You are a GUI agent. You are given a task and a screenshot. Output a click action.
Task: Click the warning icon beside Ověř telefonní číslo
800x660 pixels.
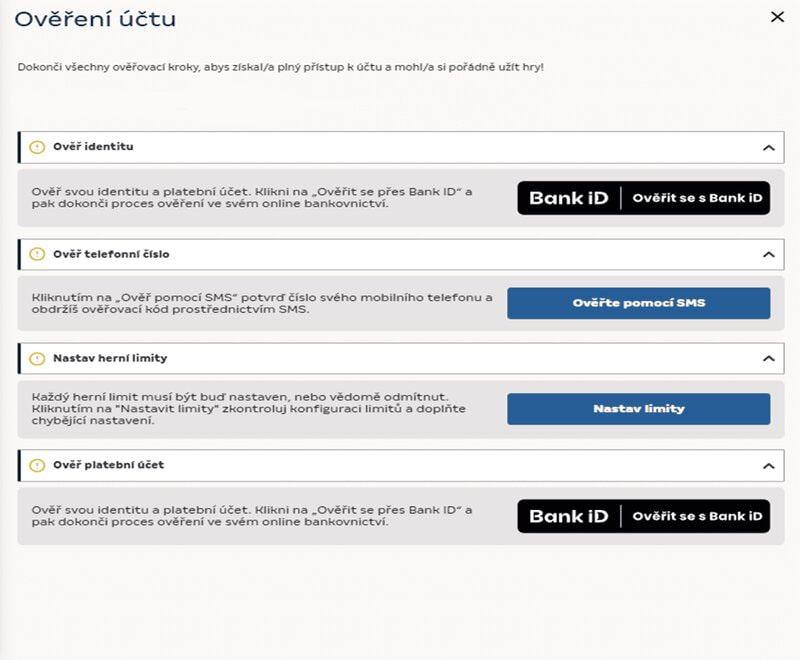tap(38, 254)
